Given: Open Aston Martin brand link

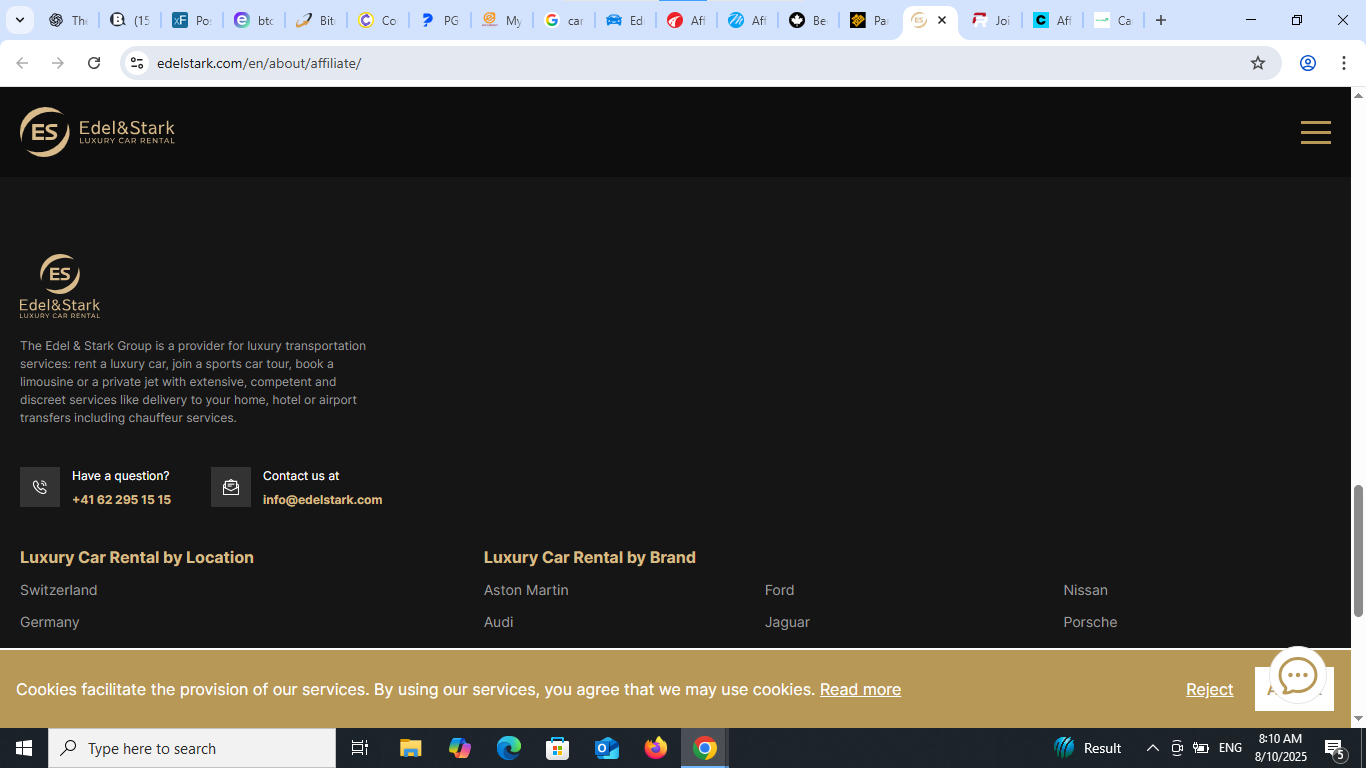Looking at the screenshot, I should pyautogui.click(x=526, y=590).
